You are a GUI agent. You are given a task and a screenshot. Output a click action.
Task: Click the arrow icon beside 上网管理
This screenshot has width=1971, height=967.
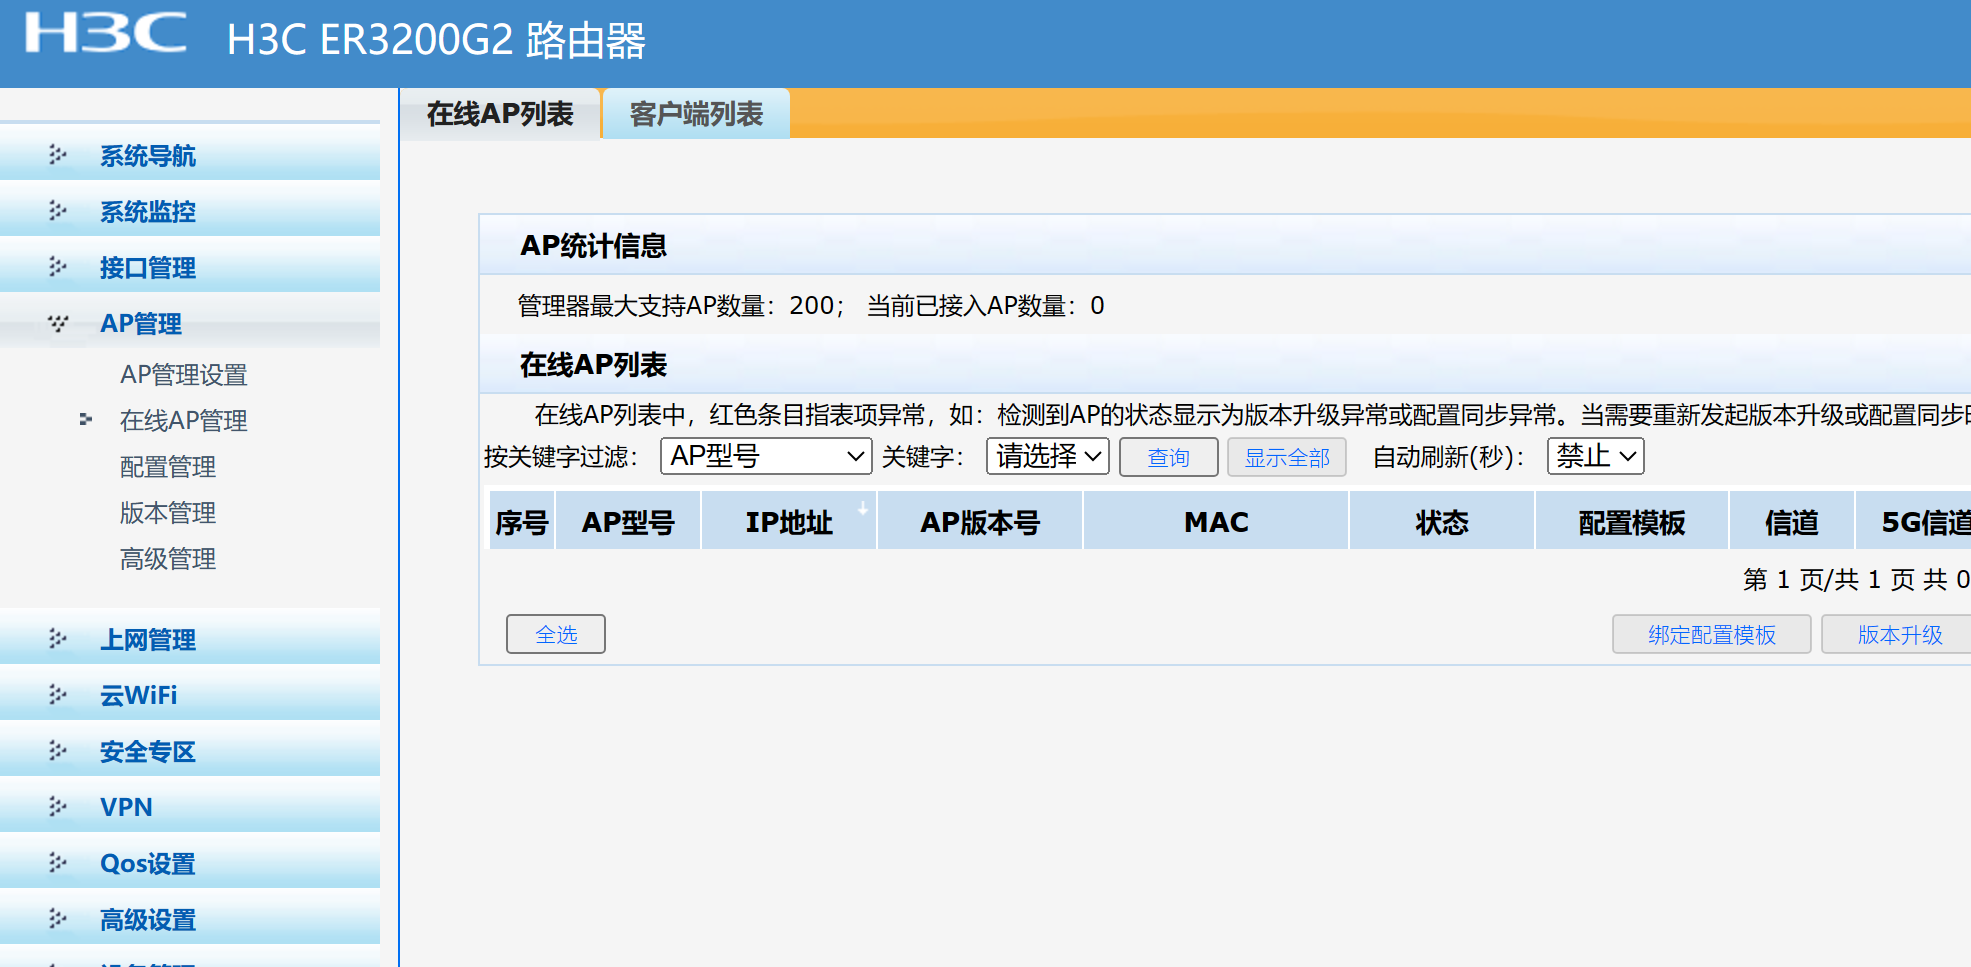pyautogui.click(x=58, y=639)
